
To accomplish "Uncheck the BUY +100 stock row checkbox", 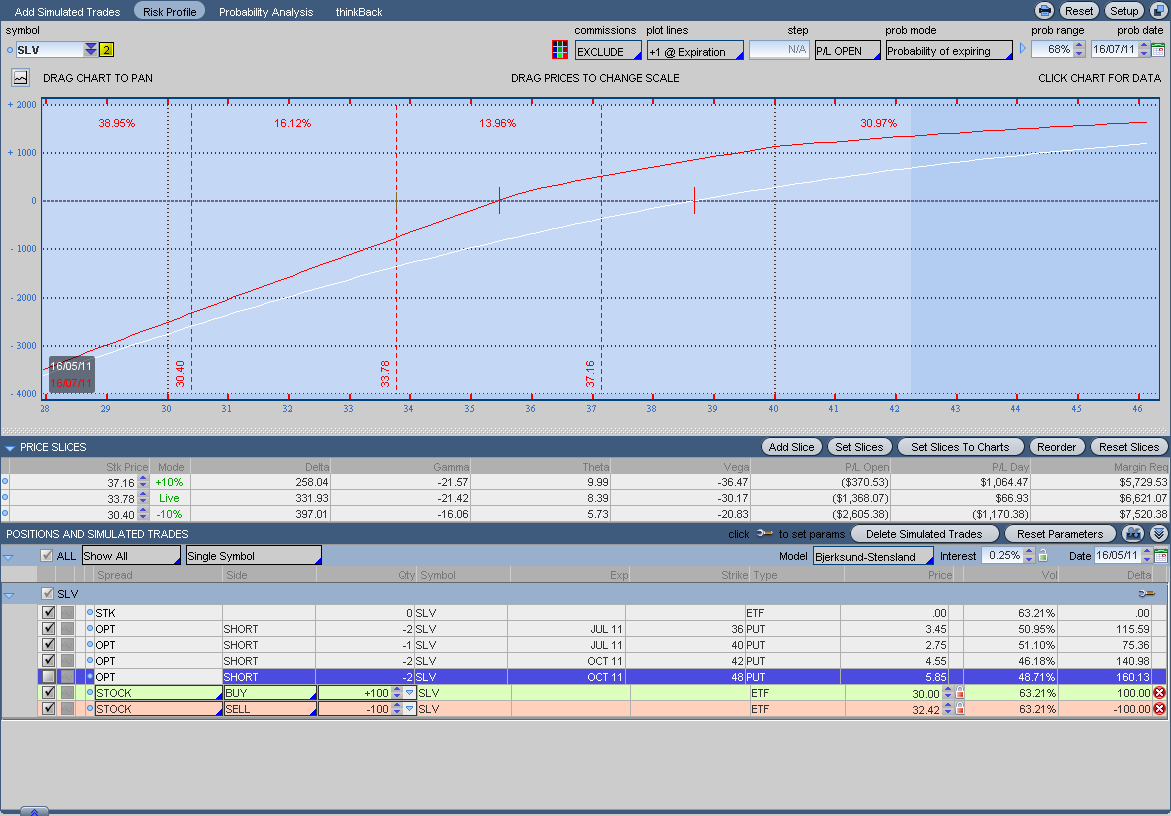I will pos(49,693).
